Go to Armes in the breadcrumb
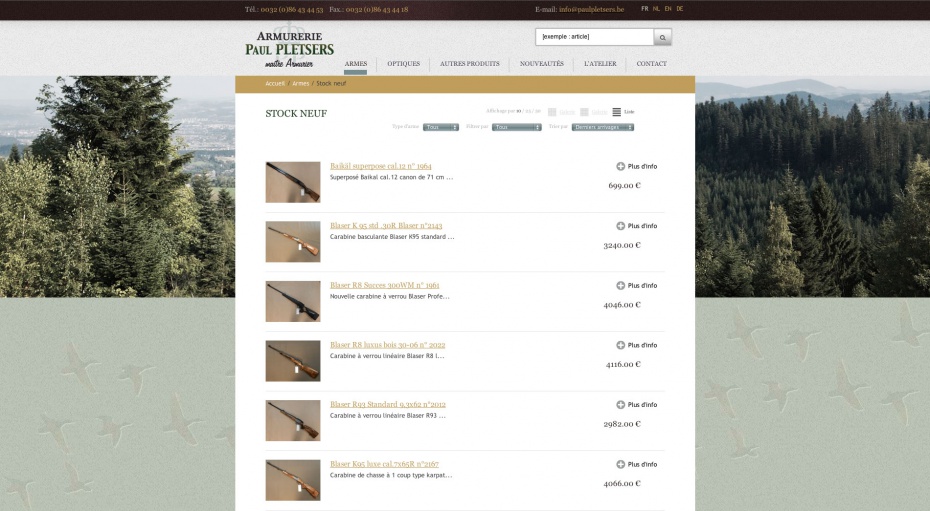The image size is (930, 511). pos(301,84)
